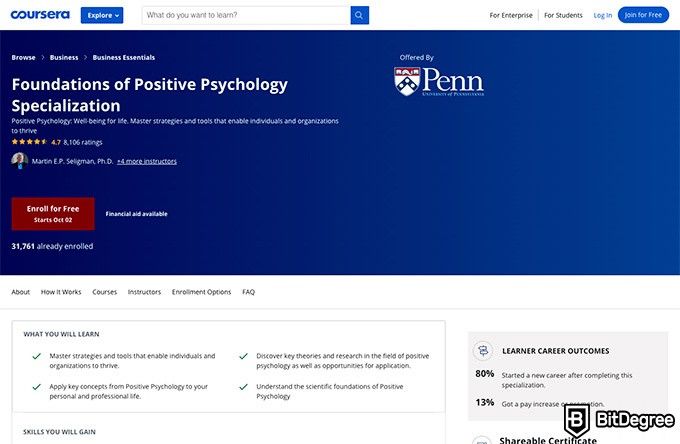Click the Coursera logo
Image resolution: width=680 pixels, height=444 pixels.
(x=40, y=15)
